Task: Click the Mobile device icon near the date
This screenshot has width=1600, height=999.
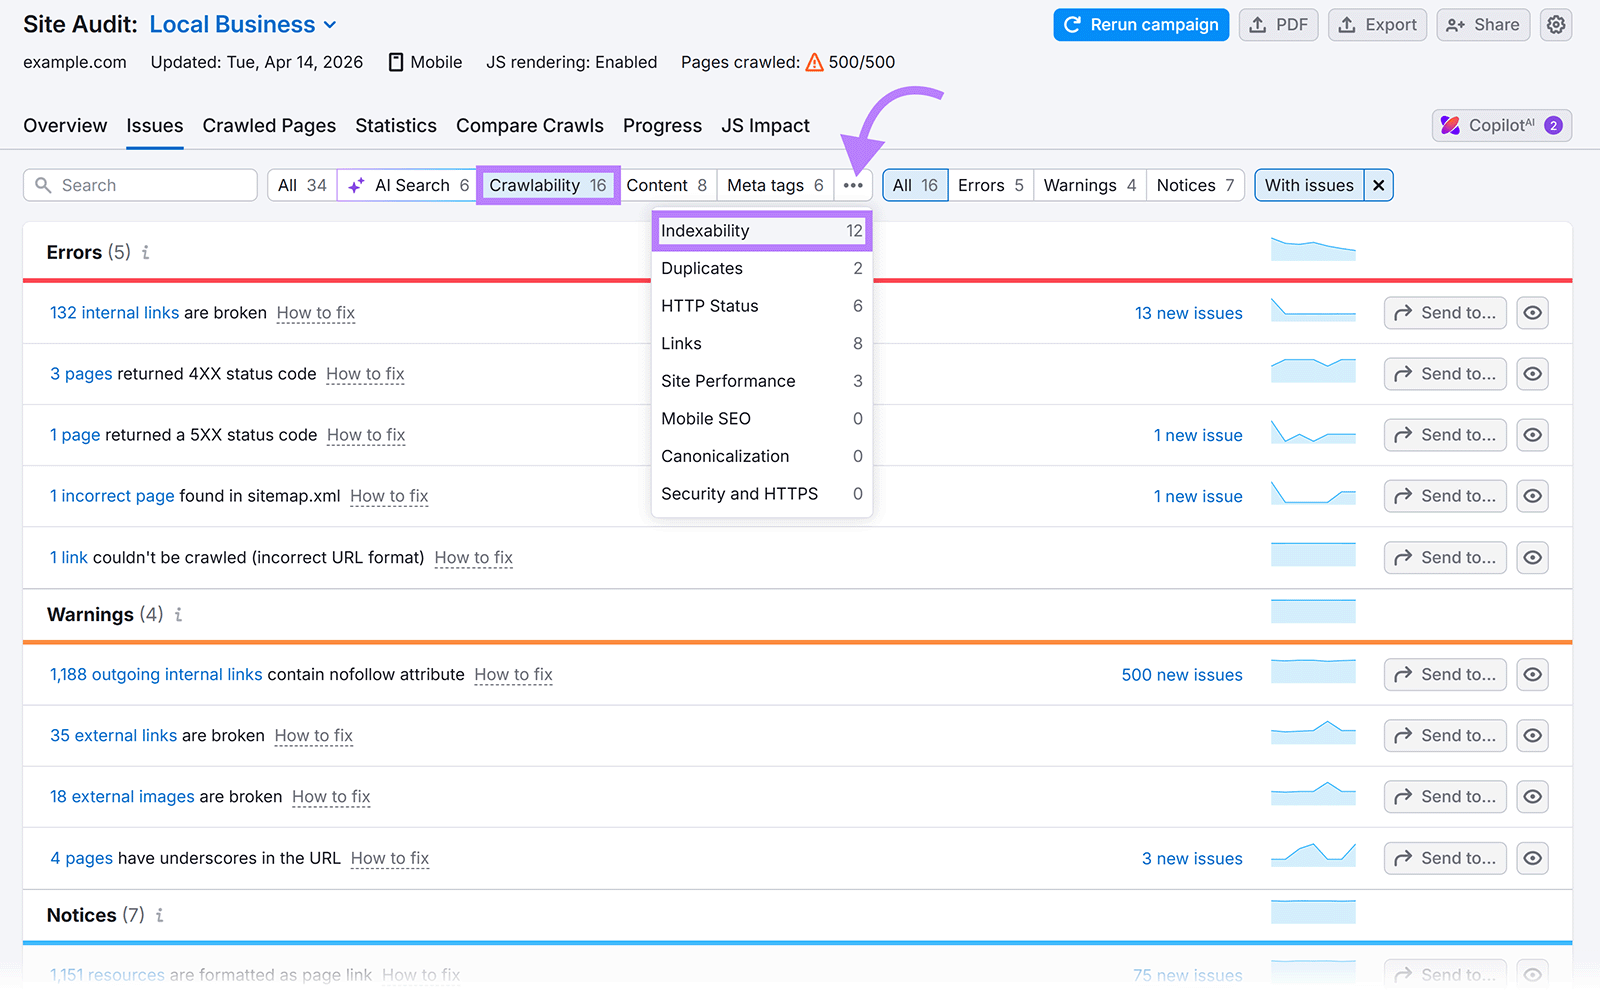Action: click(396, 62)
